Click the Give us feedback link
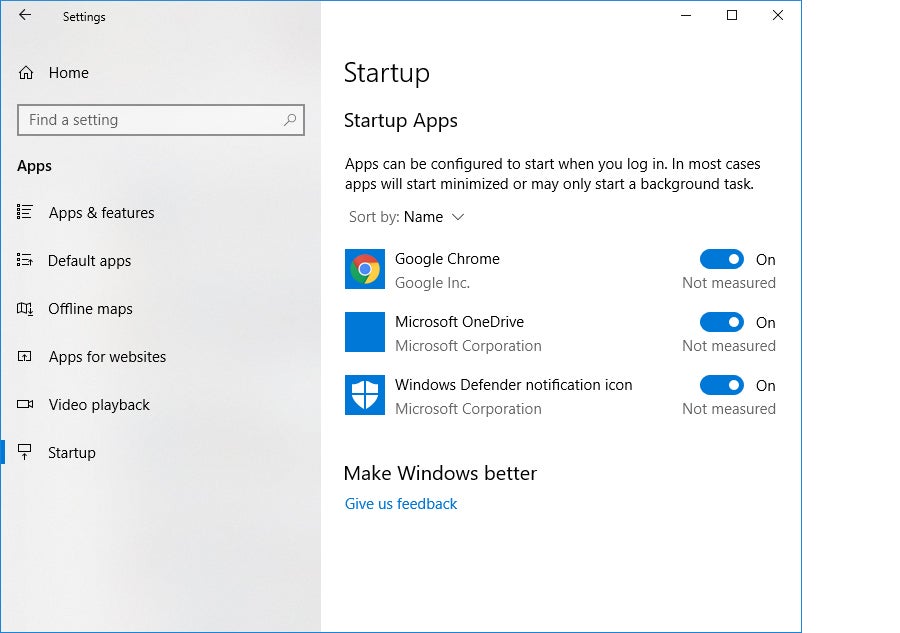 click(x=401, y=504)
